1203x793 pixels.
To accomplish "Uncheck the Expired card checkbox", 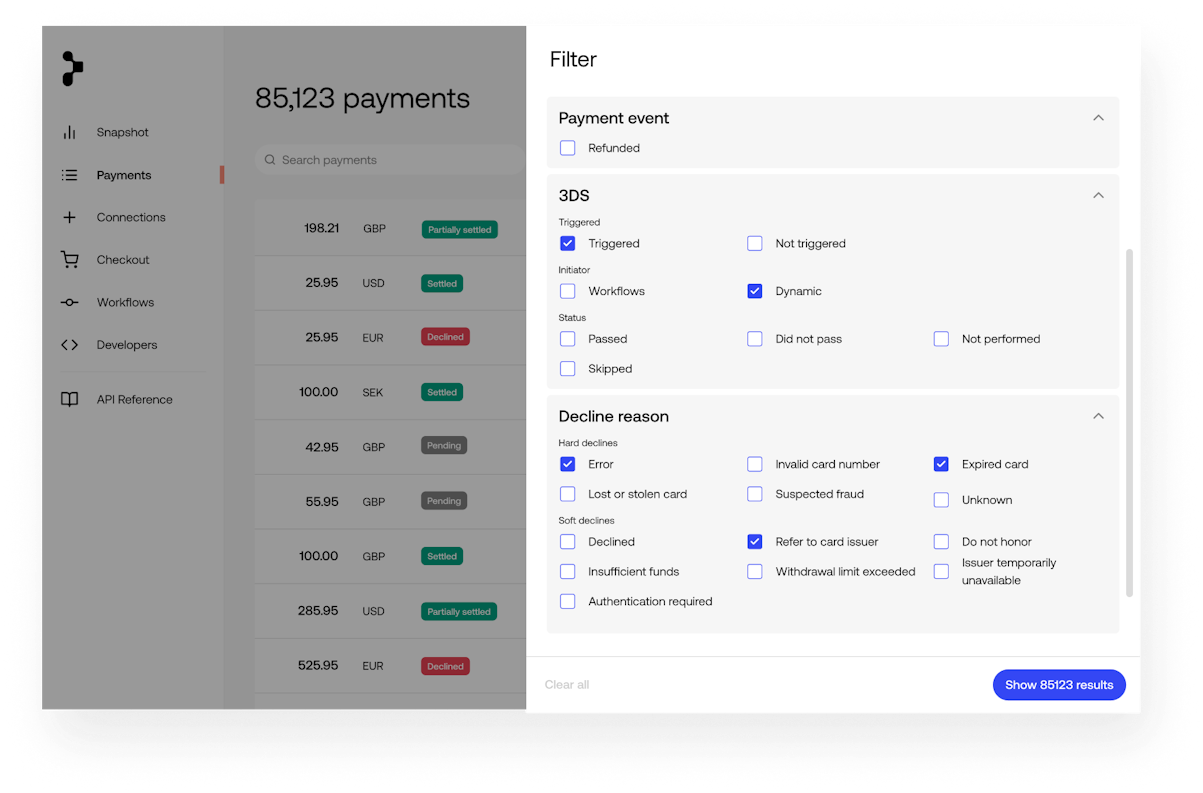I will coord(941,464).
